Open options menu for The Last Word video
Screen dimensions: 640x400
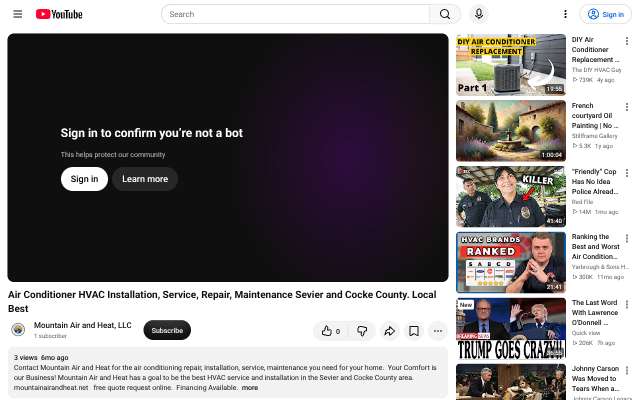click(x=627, y=304)
